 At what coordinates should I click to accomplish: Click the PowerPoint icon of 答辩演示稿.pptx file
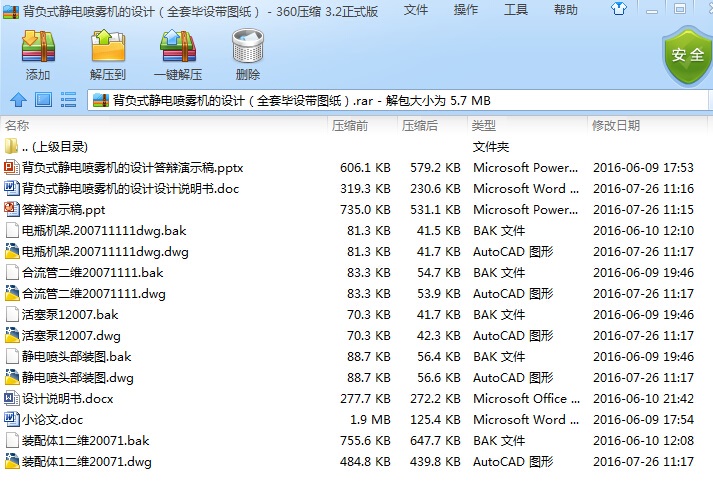[11, 167]
